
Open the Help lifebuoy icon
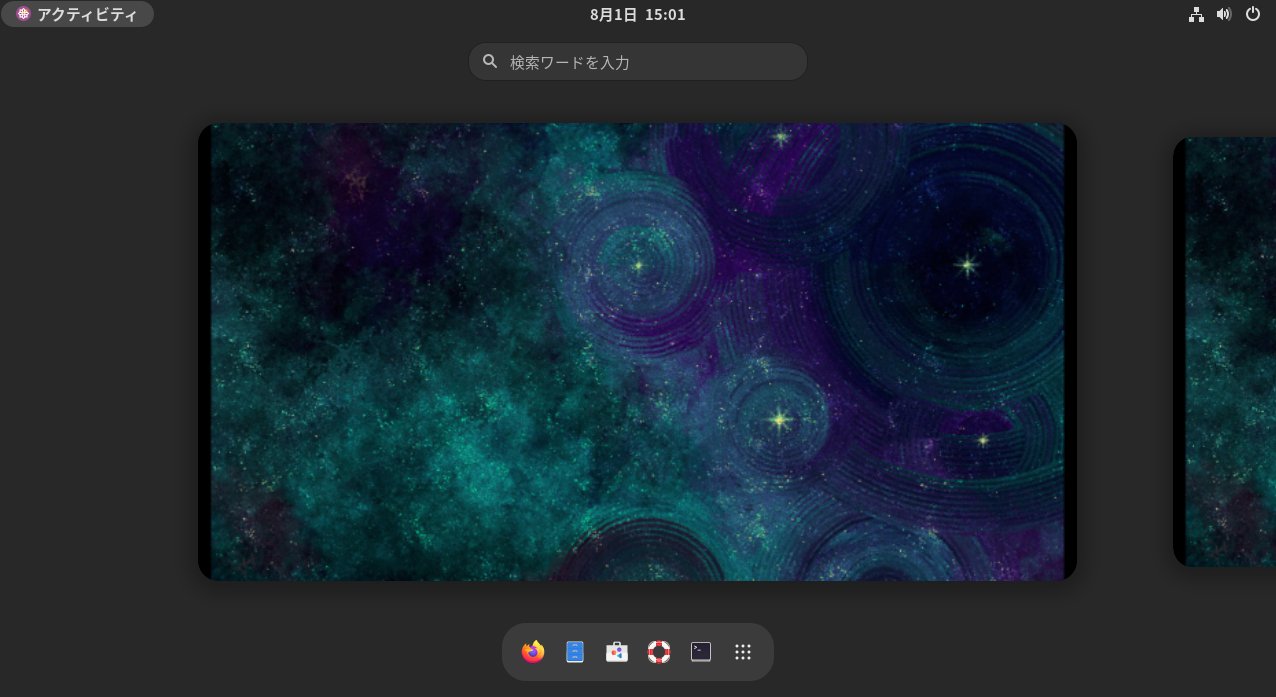(659, 652)
